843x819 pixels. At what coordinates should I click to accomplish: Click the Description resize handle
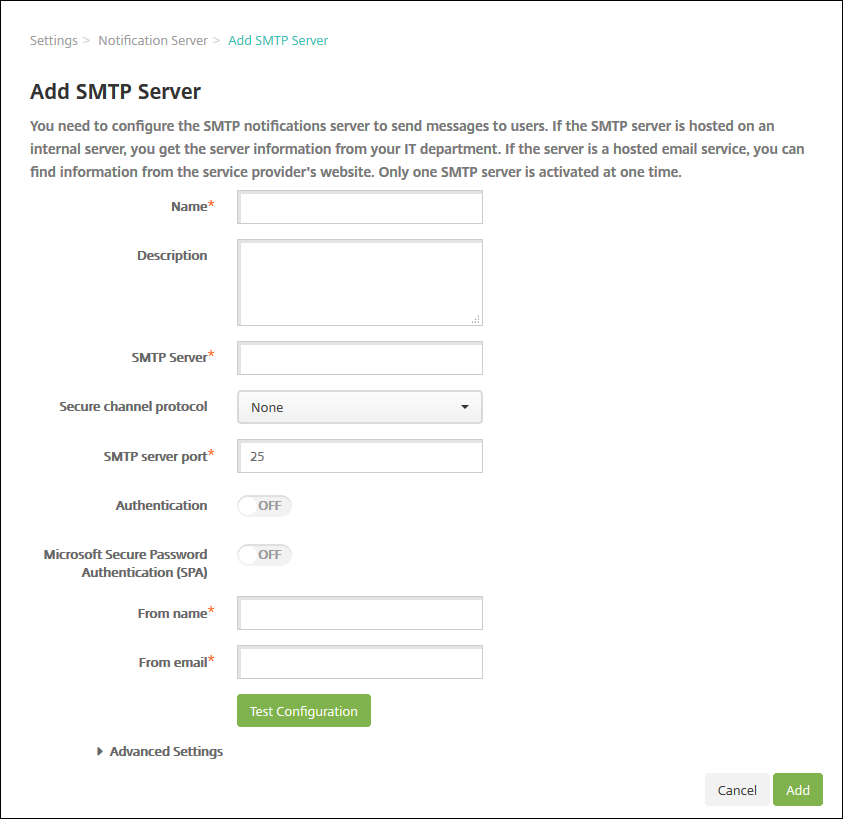[x=476, y=319]
